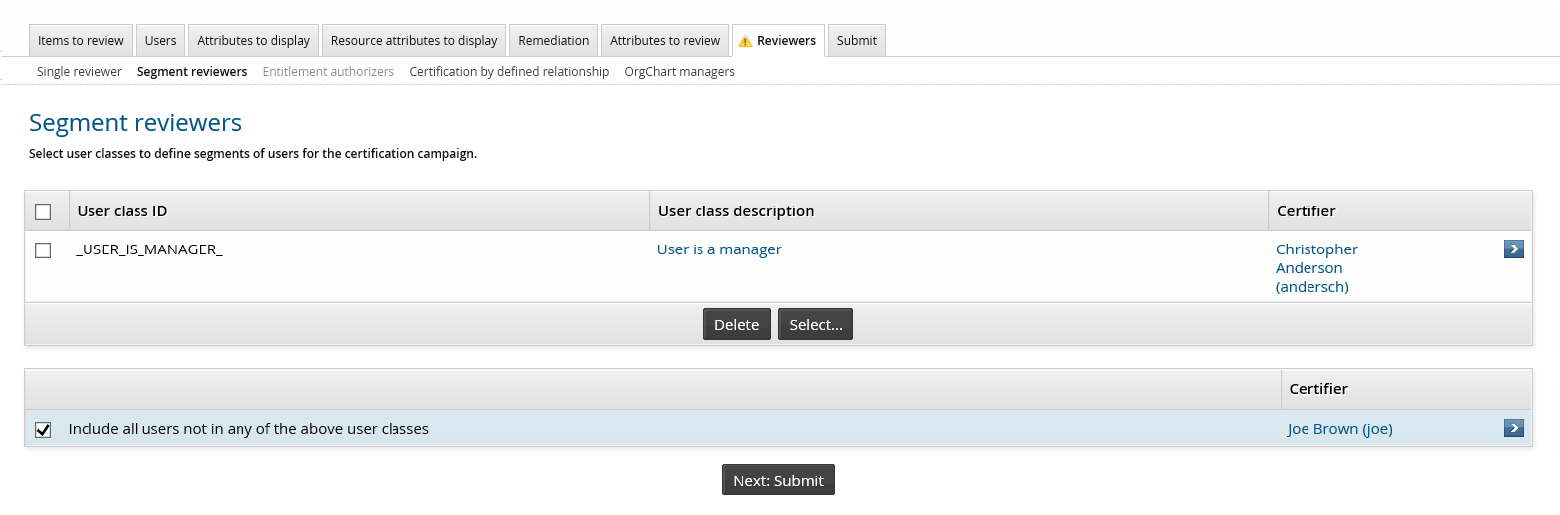Select Certification by defined relationship option
Screen dimensions: 1560x515
pyautogui.click(x=509, y=72)
